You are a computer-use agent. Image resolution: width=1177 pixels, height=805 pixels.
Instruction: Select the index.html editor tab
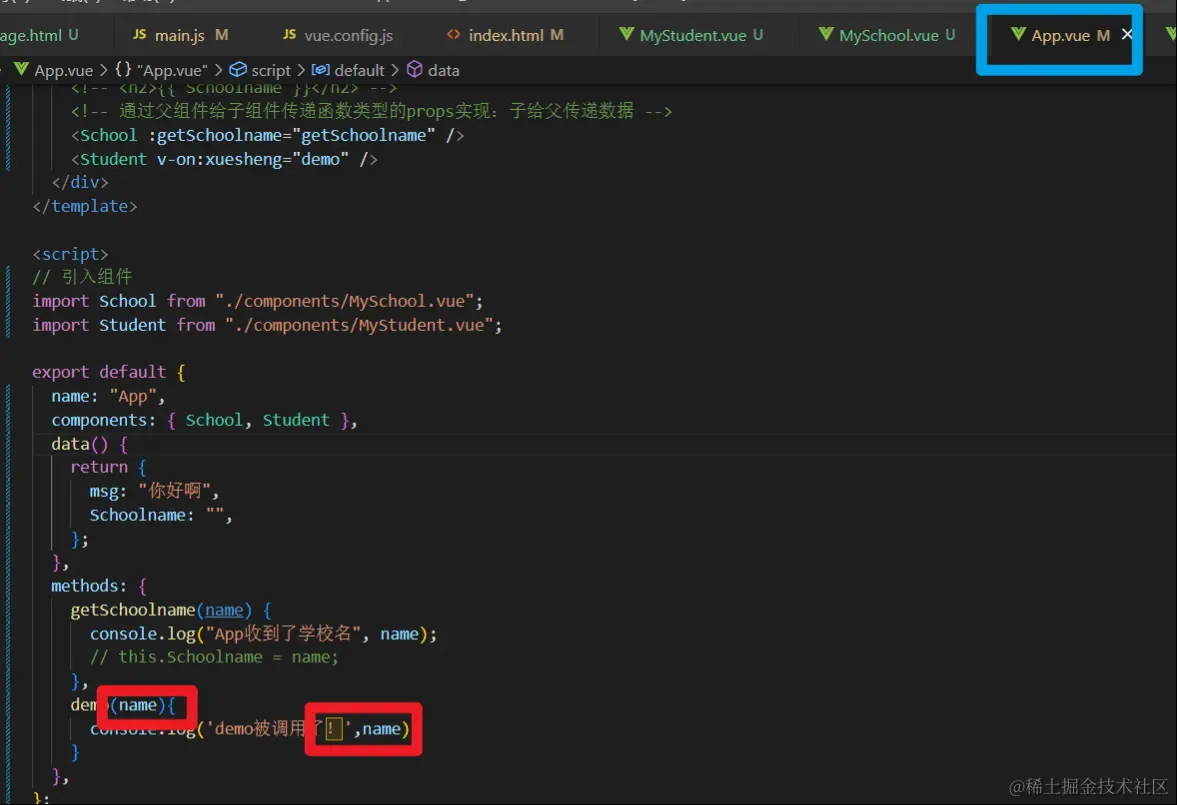(504, 35)
